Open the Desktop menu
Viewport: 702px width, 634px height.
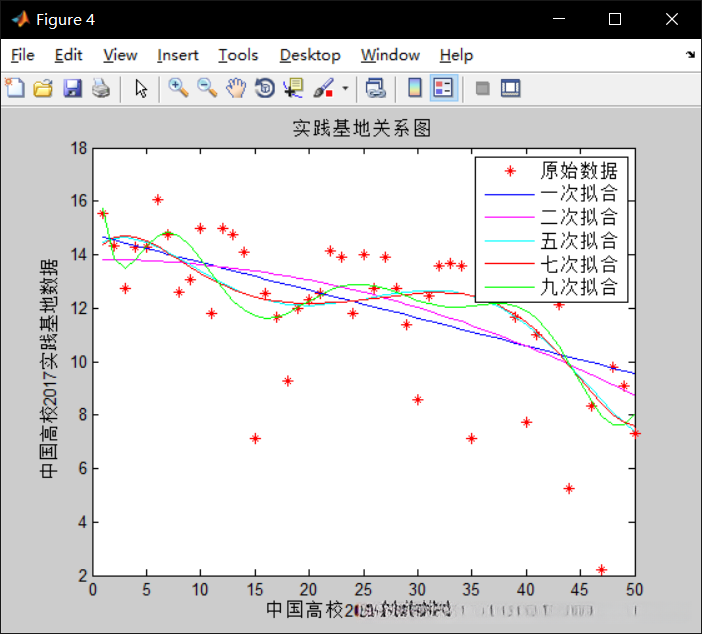point(310,55)
